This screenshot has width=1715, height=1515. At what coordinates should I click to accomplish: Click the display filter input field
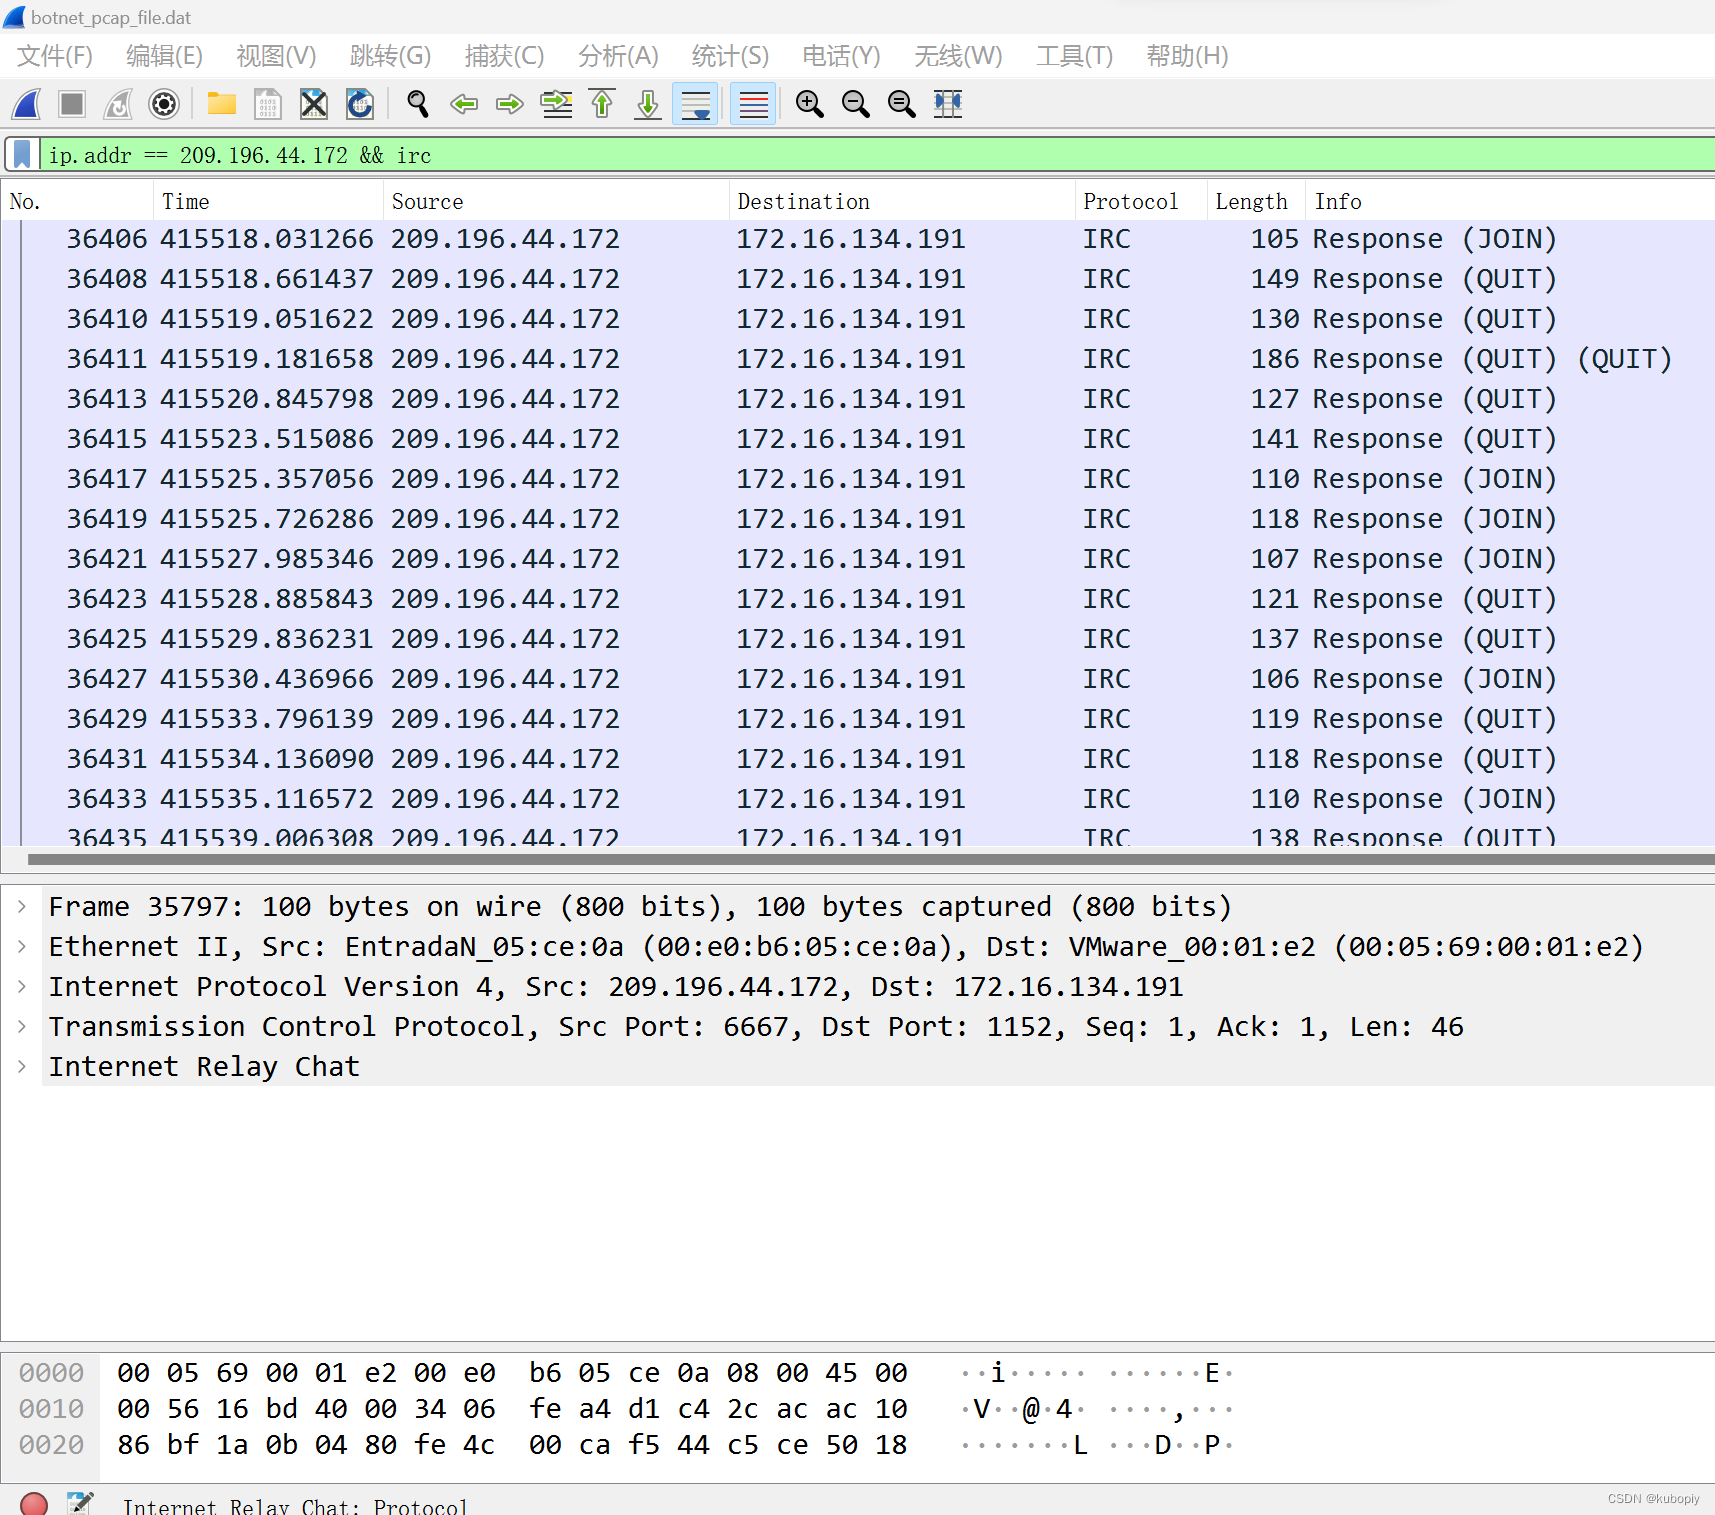(877, 155)
